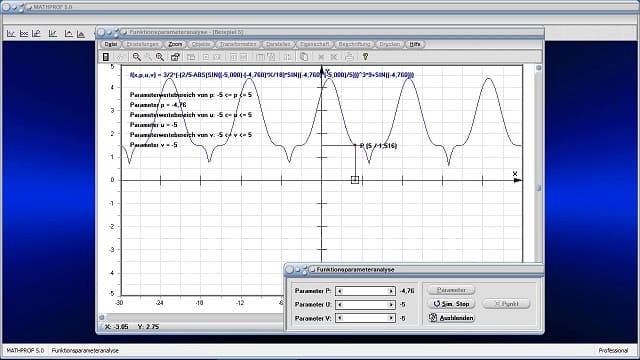Image resolution: width=640 pixels, height=360 pixels.
Task: Click the greyed Parameter button
Action: pos(451,290)
